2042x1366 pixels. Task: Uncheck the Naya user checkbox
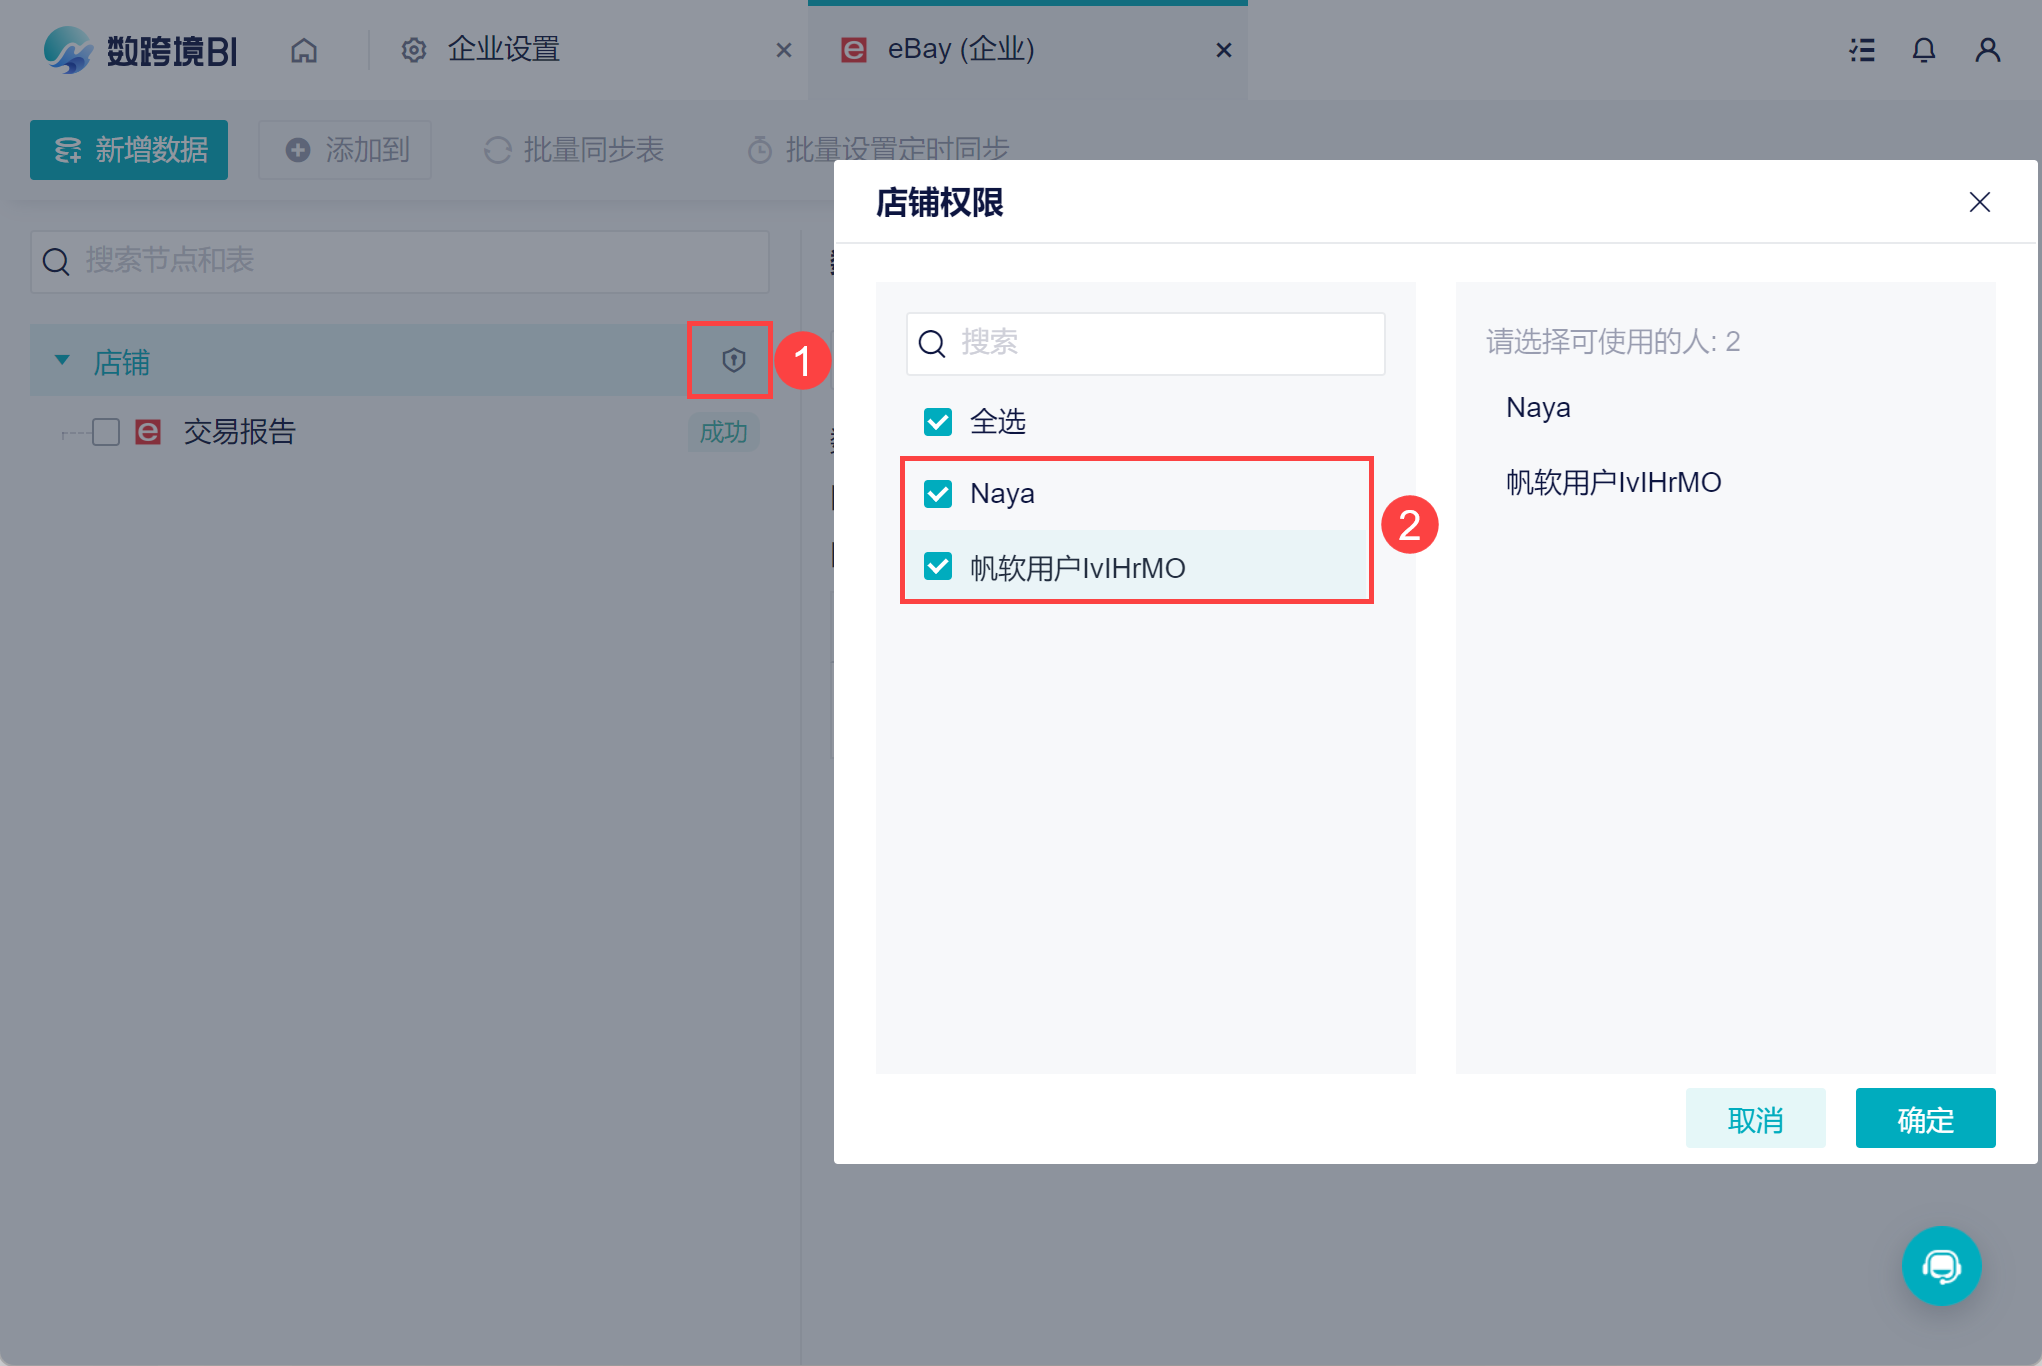(937, 494)
